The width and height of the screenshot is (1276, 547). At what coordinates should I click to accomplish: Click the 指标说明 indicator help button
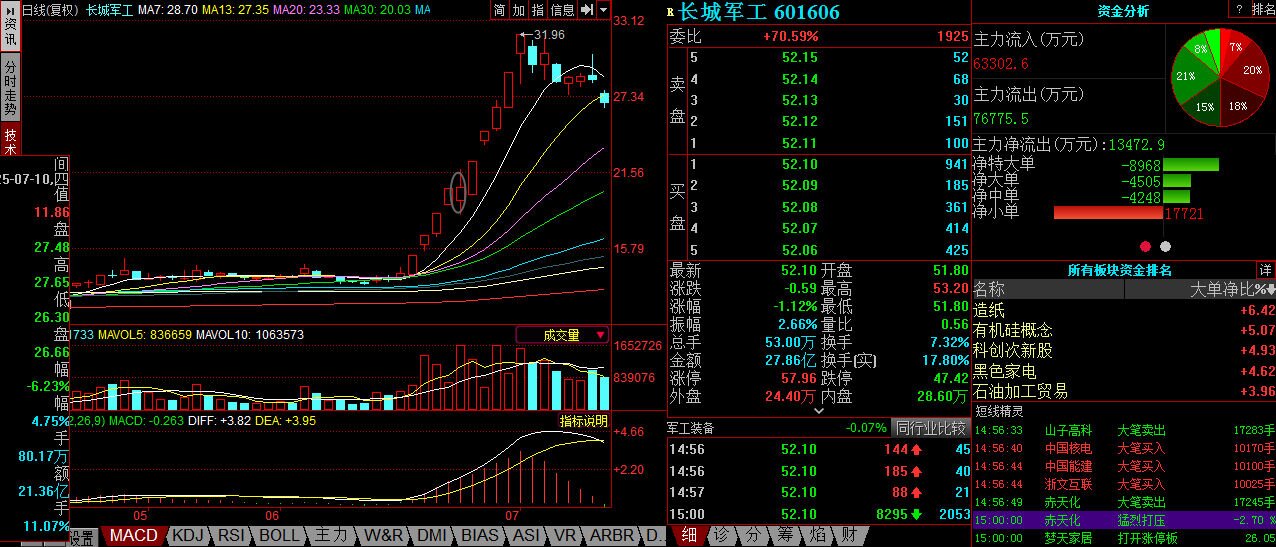pyautogui.click(x=584, y=421)
